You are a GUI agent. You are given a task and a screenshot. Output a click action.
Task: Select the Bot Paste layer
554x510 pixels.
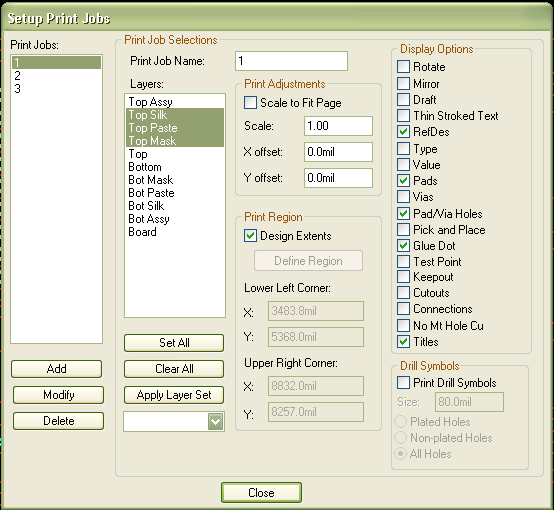point(175,193)
